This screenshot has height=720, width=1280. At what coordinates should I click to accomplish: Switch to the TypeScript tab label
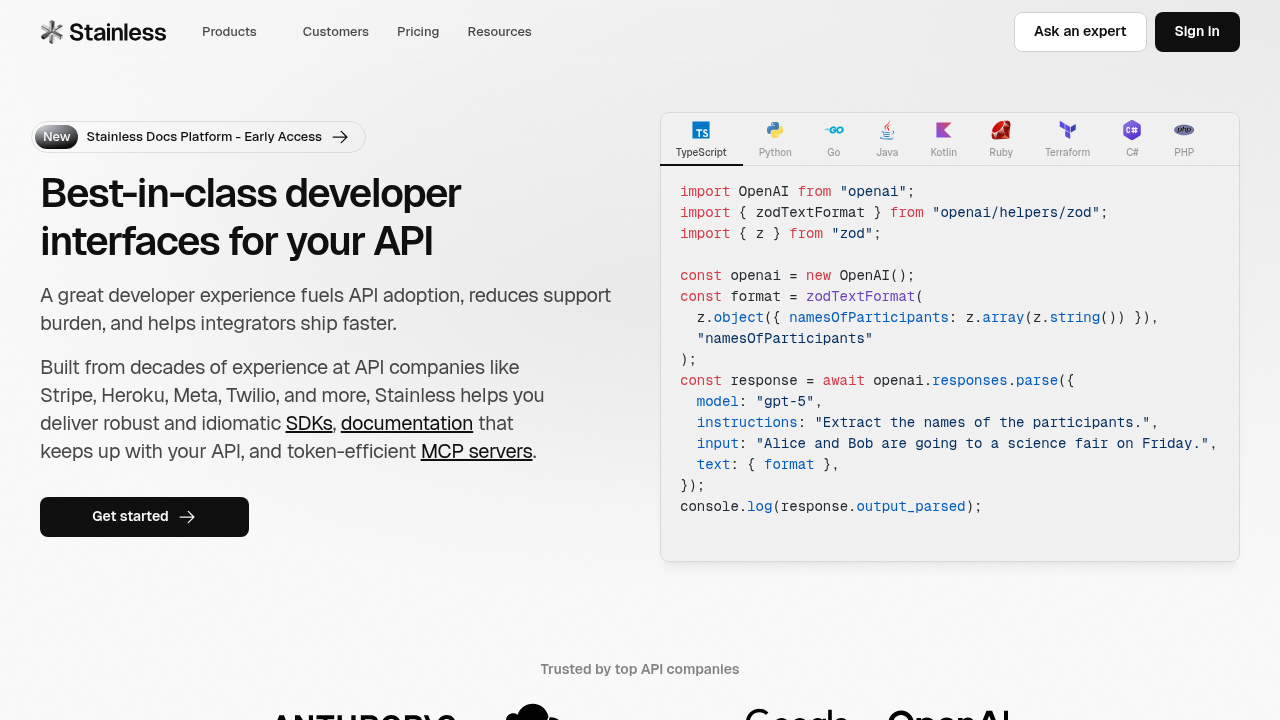pyautogui.click(x=701, y=153)
